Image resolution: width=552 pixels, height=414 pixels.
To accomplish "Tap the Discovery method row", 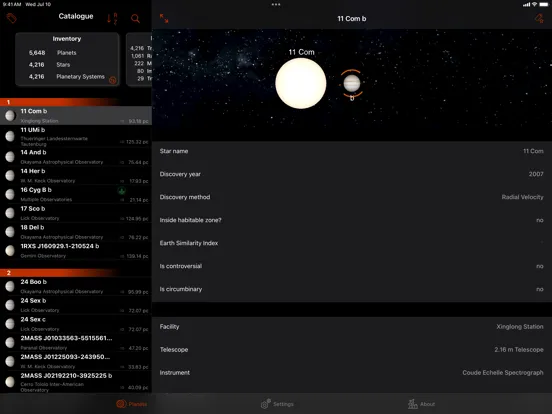I will (x=352, y=197).
